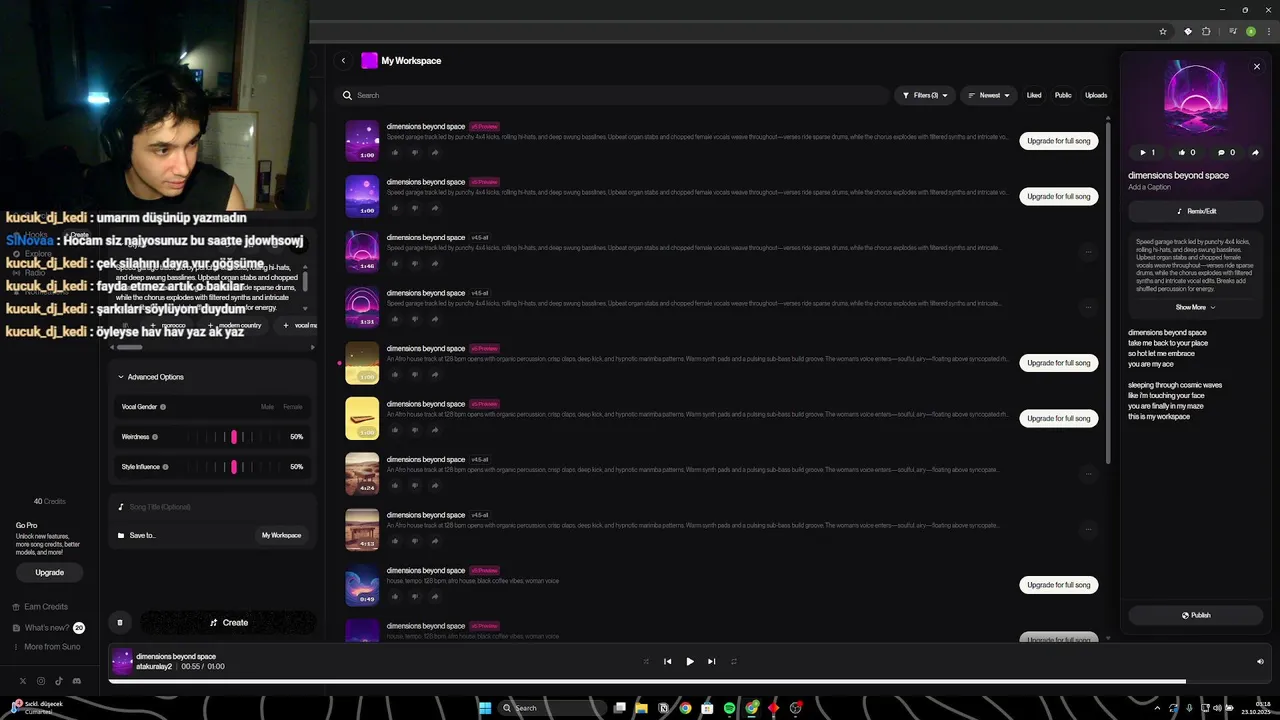Screen dimensions: 1280x720
Task: Click the trash icon next to Create
Action: click(120, 622)
